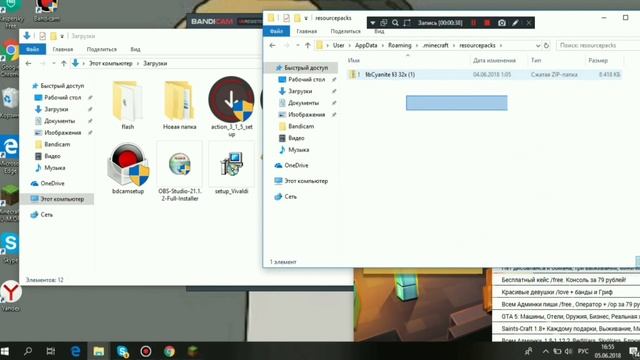
Task: Select Этот компьютер in the resourcepacks sidebar
Action: (306, 181)
